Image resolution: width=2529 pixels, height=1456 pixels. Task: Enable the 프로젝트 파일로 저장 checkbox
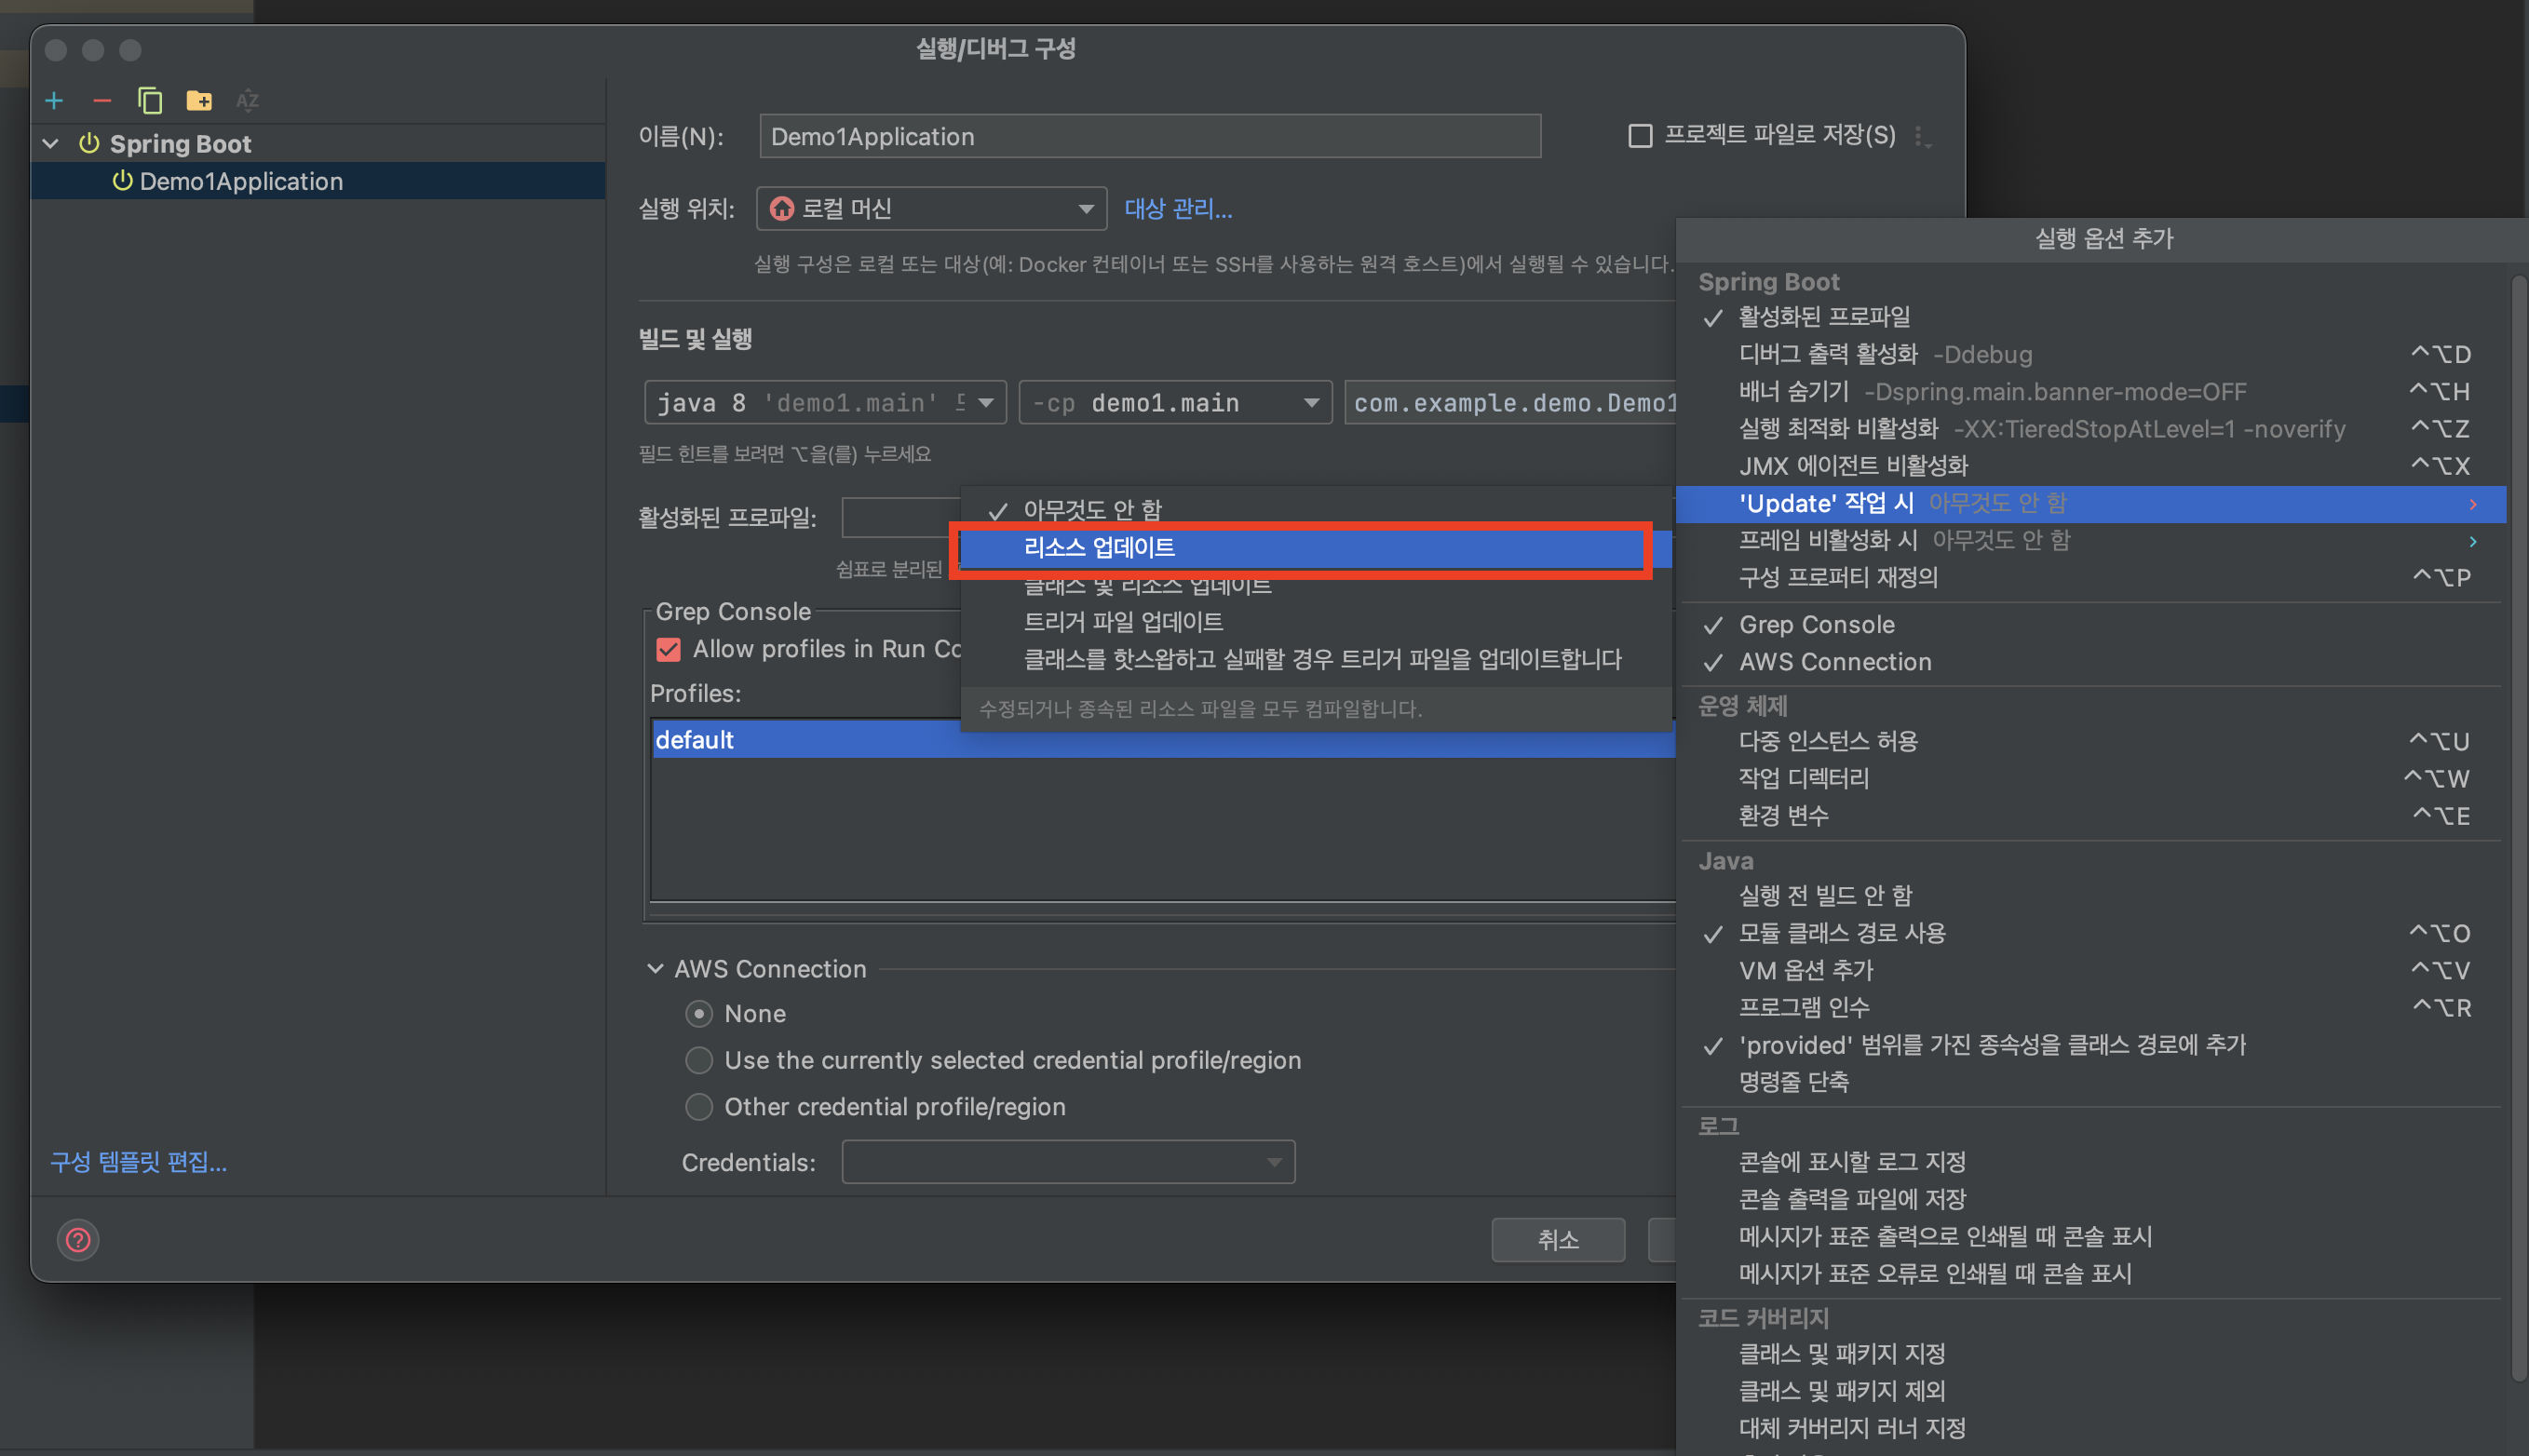tap(1640, 136)
